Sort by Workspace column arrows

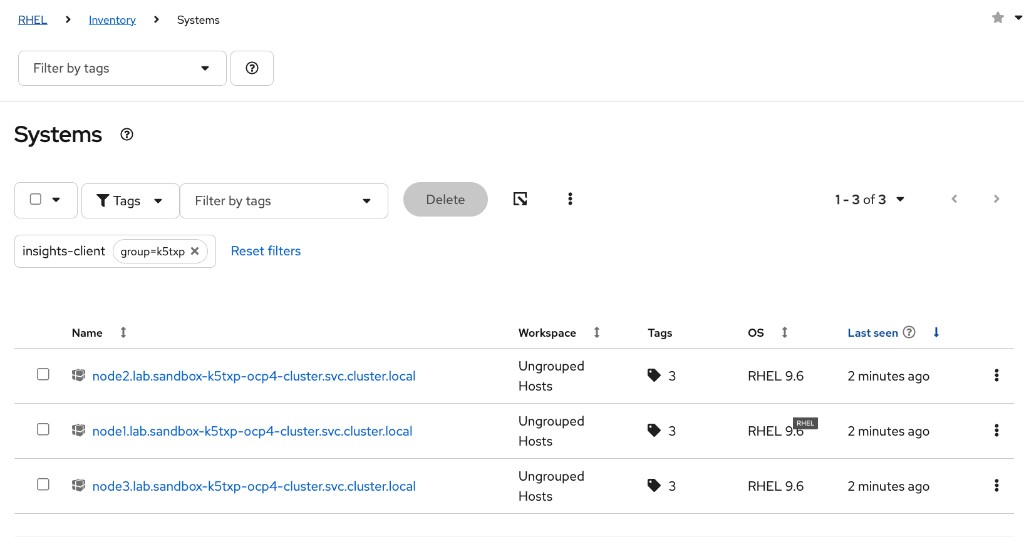click(x=596, y=333)
